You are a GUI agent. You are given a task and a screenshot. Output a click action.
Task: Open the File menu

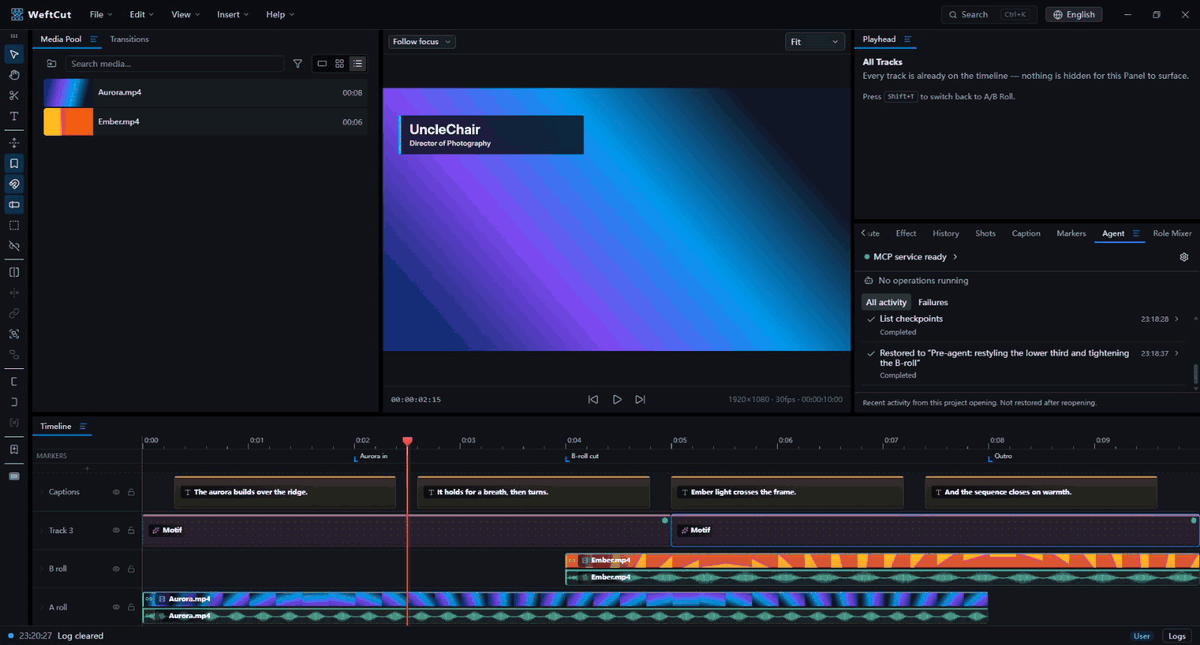(x=100, y=14)
